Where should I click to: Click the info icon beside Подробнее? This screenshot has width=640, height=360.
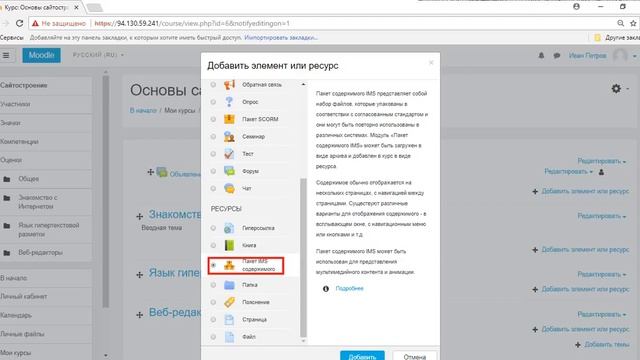pyautogui.click(x=326, y=289)
